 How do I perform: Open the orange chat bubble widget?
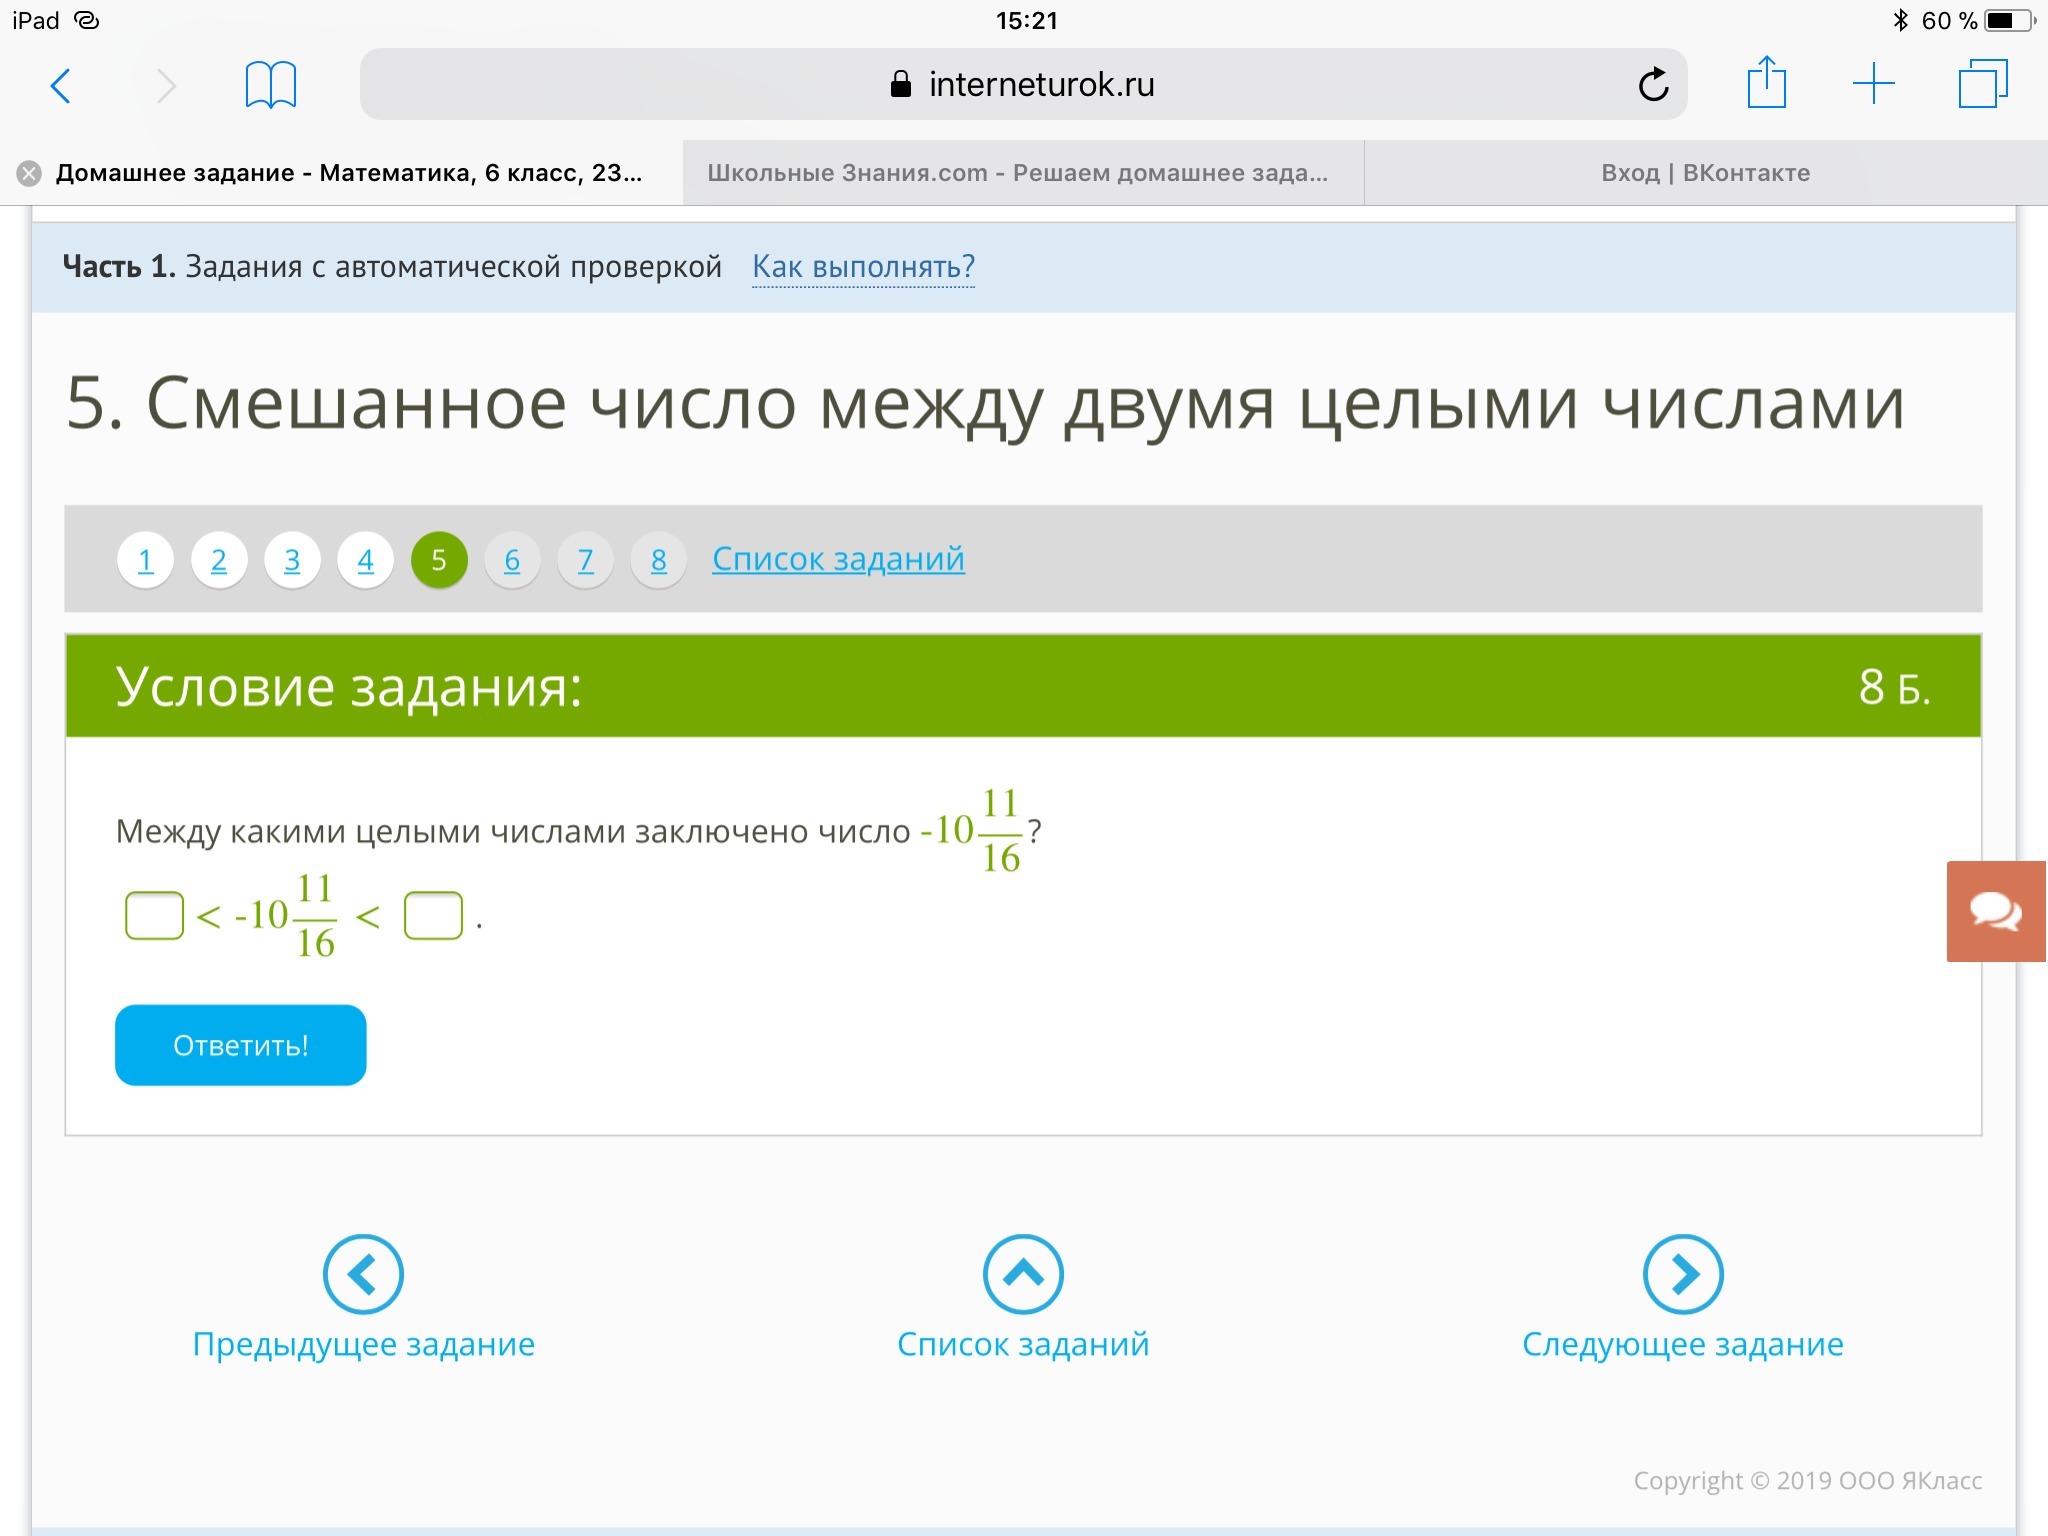[1995, 911]
